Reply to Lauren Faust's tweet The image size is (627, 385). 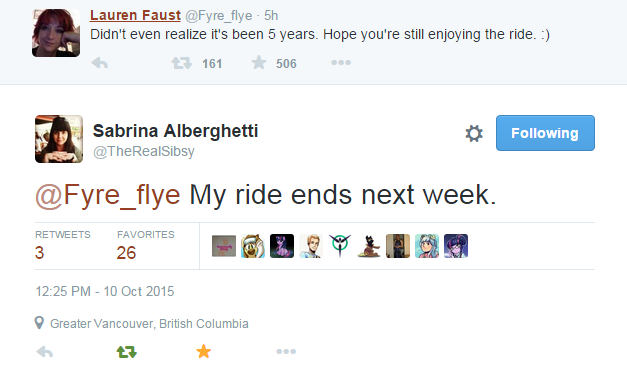click(100, 63)
